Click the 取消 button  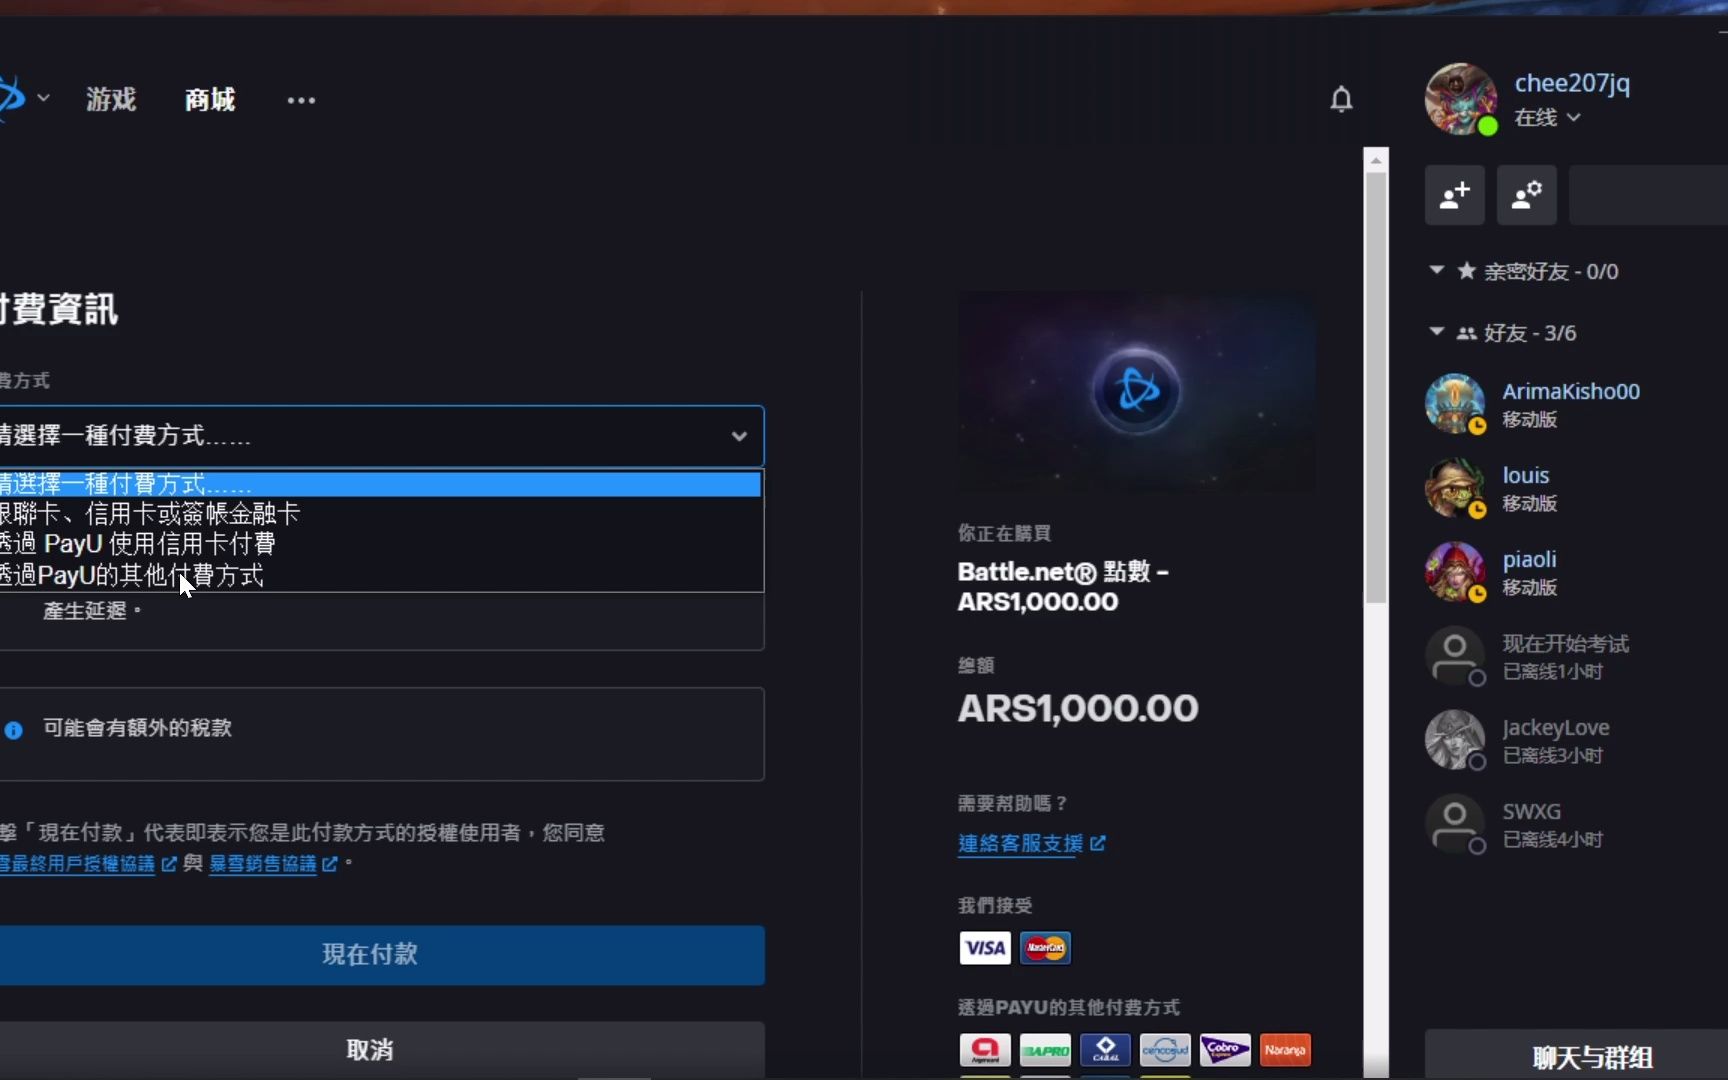(x=382, y=1050)
